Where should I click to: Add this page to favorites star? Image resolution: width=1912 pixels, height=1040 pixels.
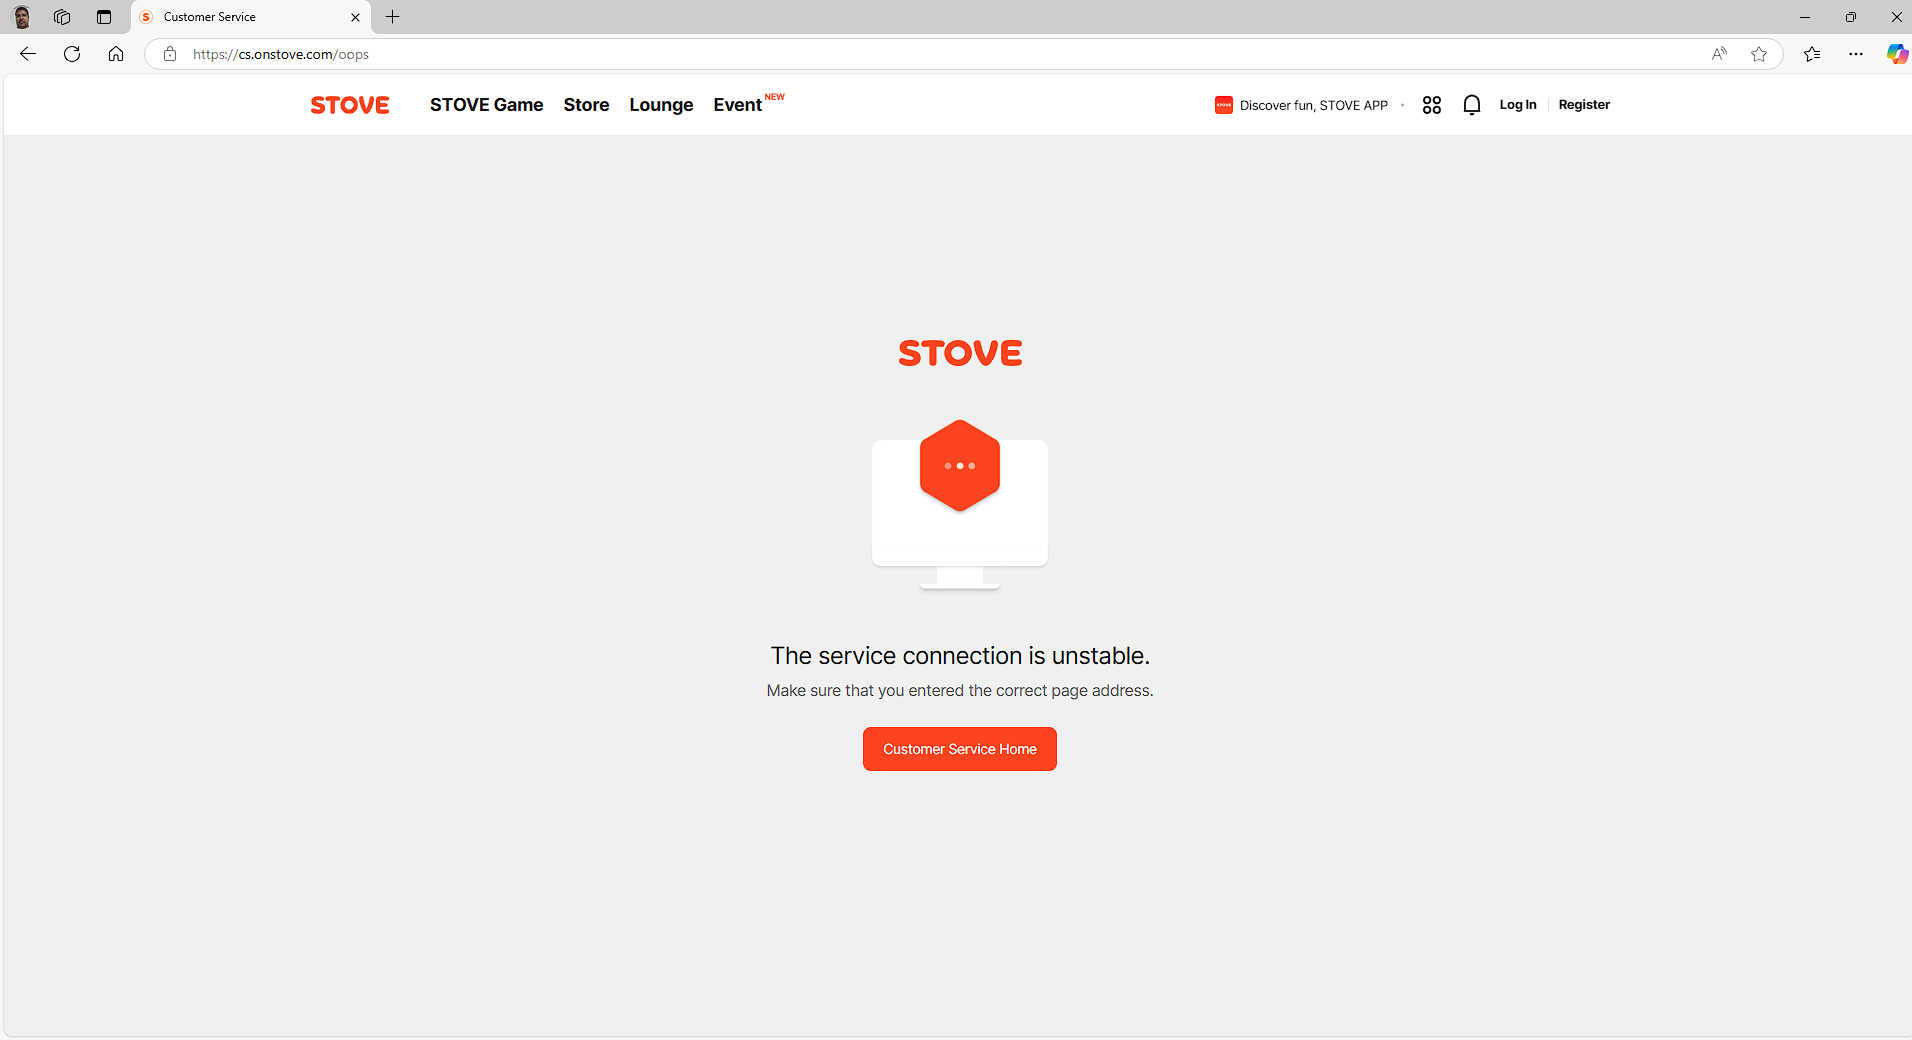click(x=1759, y=54)
